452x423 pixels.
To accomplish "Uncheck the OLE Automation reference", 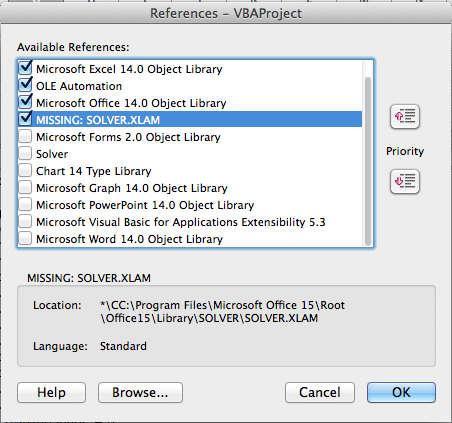I will pos(25,85).
